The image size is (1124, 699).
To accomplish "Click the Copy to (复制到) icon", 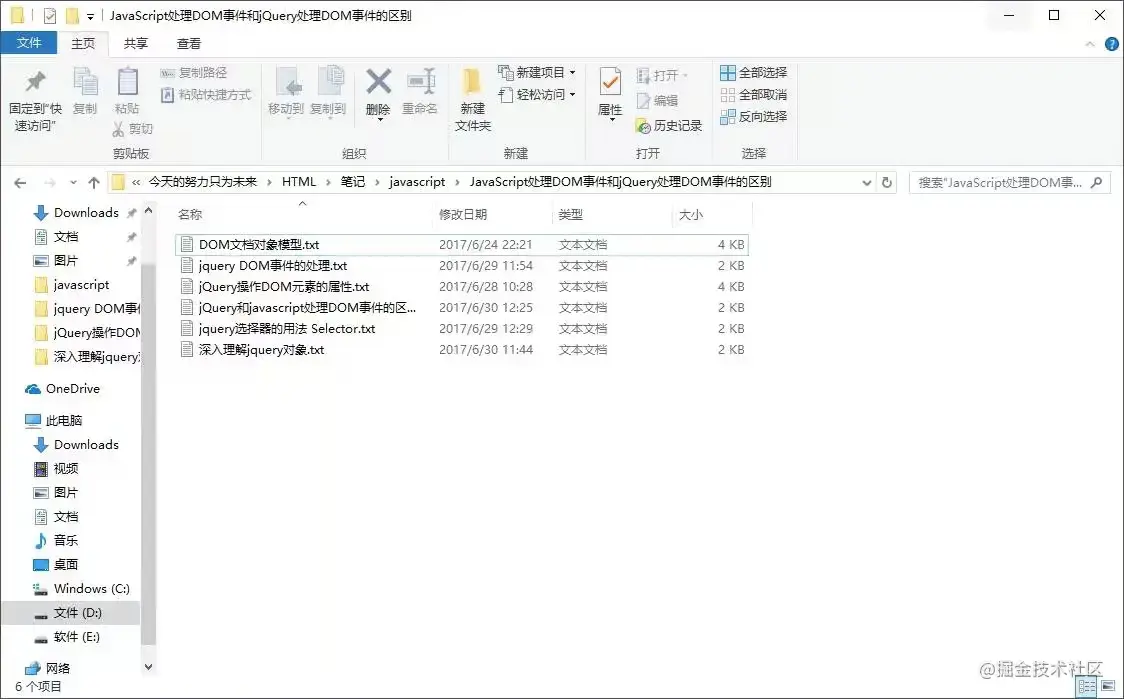I will 330,81.
